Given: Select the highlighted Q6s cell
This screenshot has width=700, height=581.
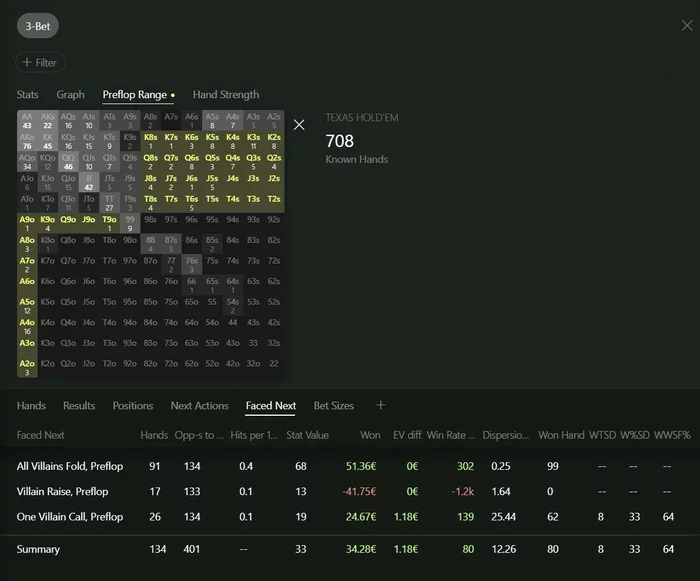Looking at the screenshot, I should click(x=192, y=162).
